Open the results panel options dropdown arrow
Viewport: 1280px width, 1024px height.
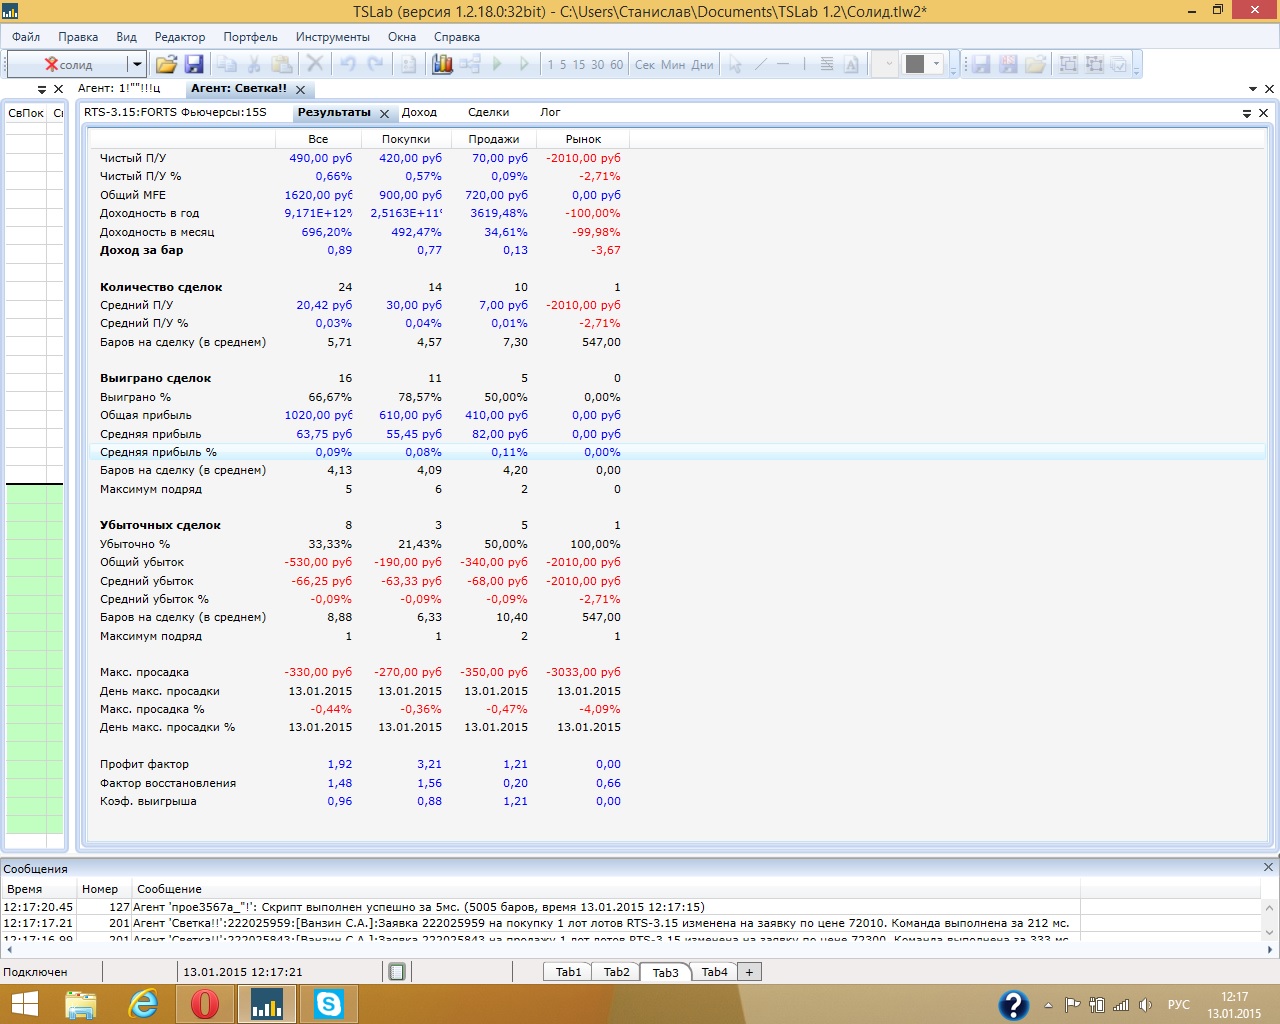[1247, 113]
